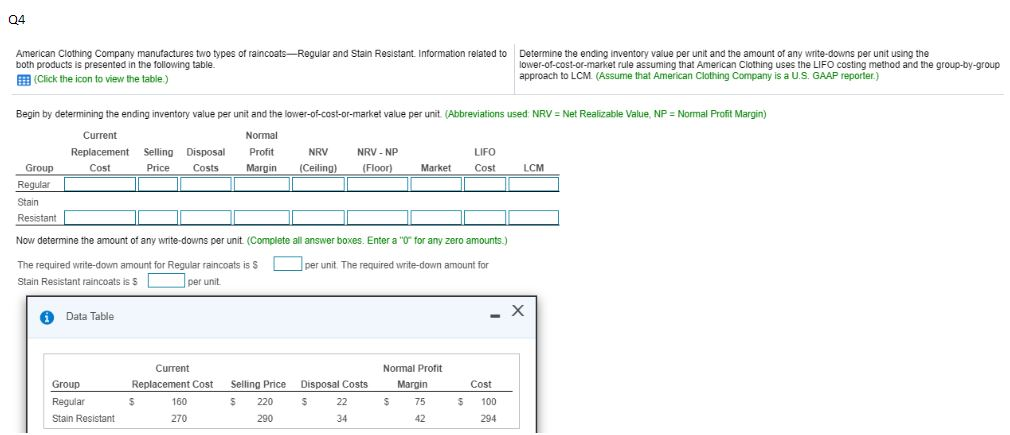Select Regular Current Replacement Cost input

click(100, 184)
